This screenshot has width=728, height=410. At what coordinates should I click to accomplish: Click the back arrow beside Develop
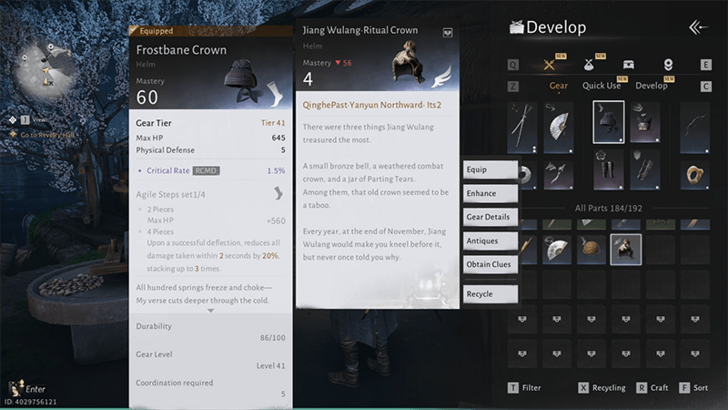pos(700,27)
